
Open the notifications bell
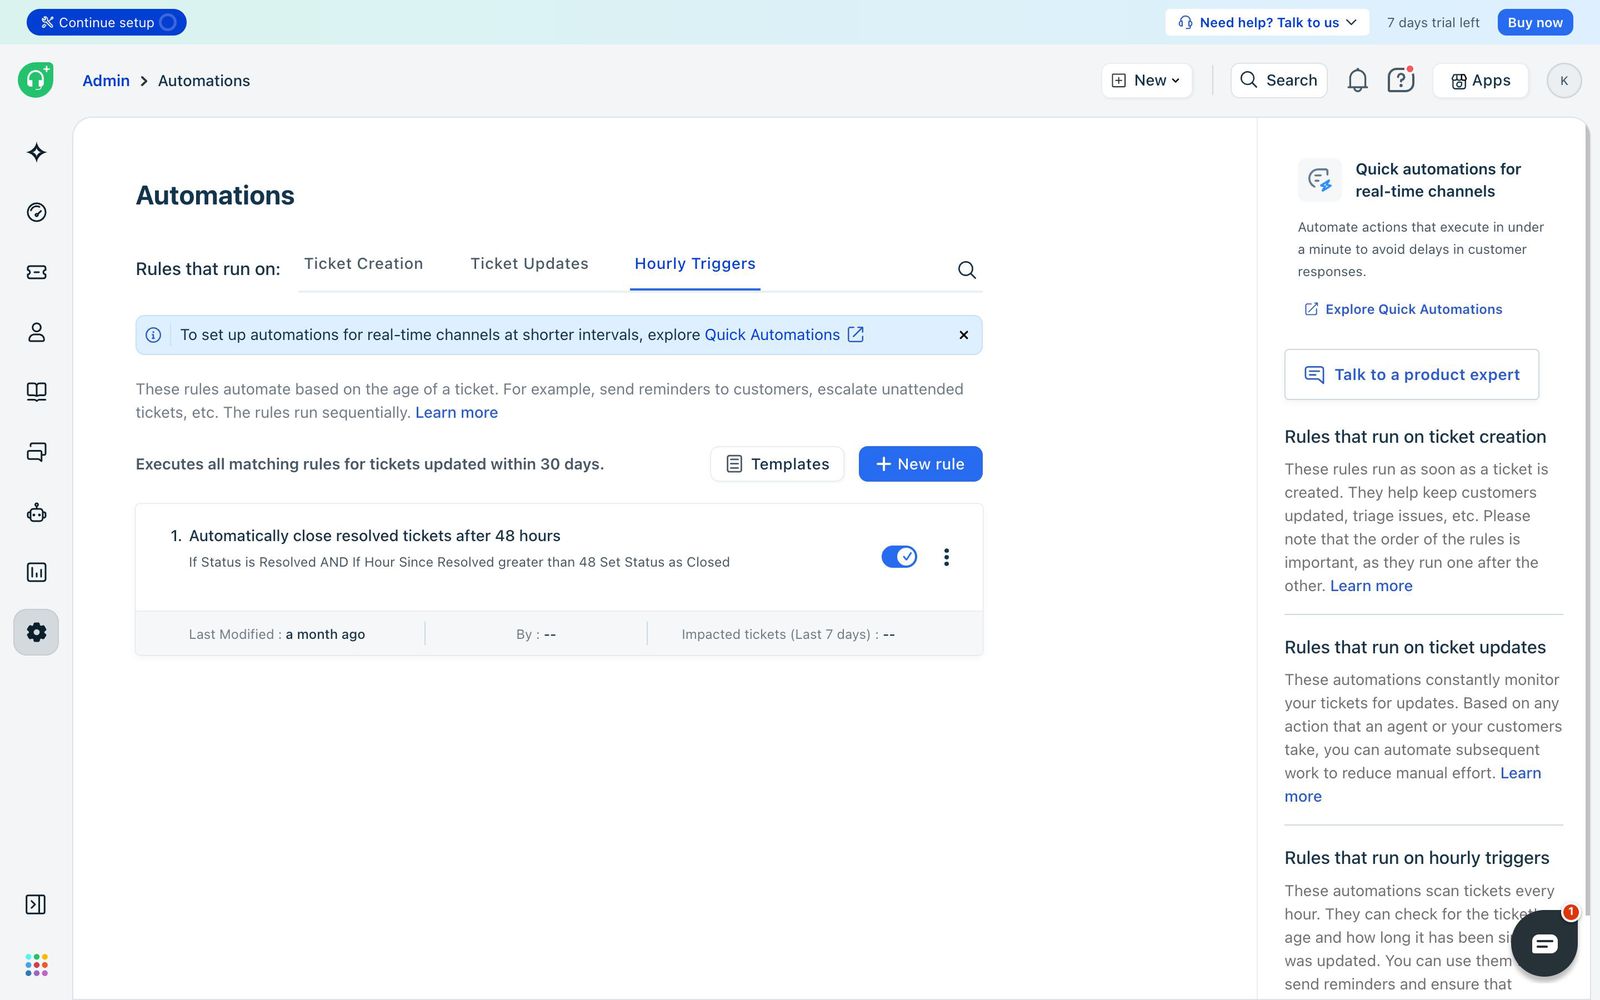coord(1357,80)
